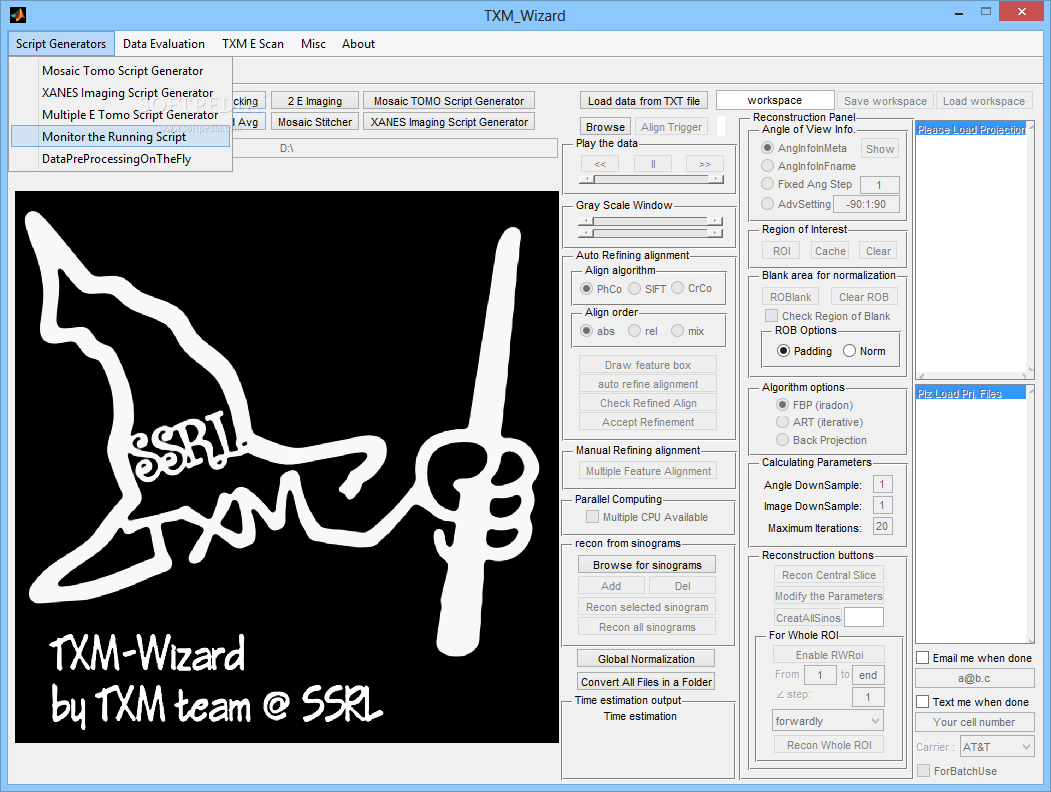
Task: Select Padding ROB option
Action: [783, 350]
